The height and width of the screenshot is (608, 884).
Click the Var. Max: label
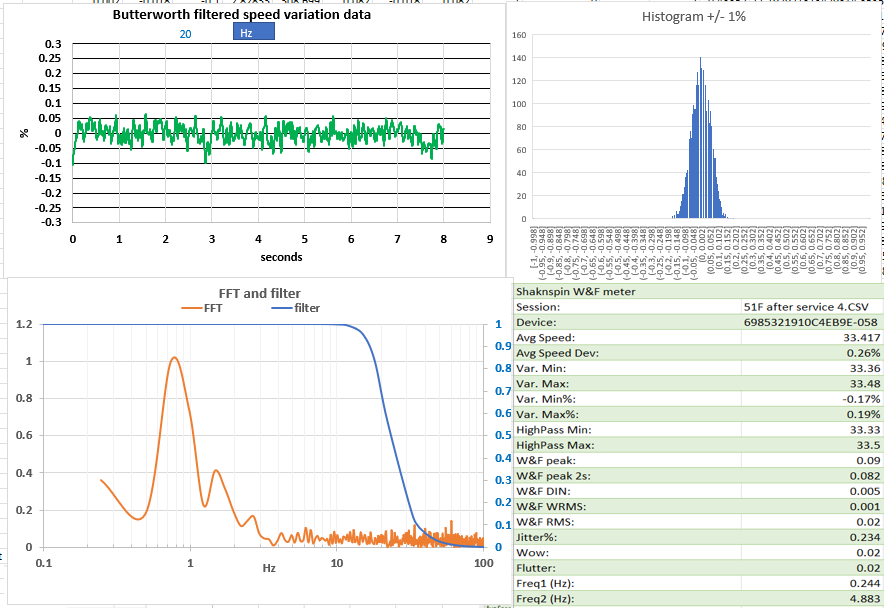click(x=542, y=384)
